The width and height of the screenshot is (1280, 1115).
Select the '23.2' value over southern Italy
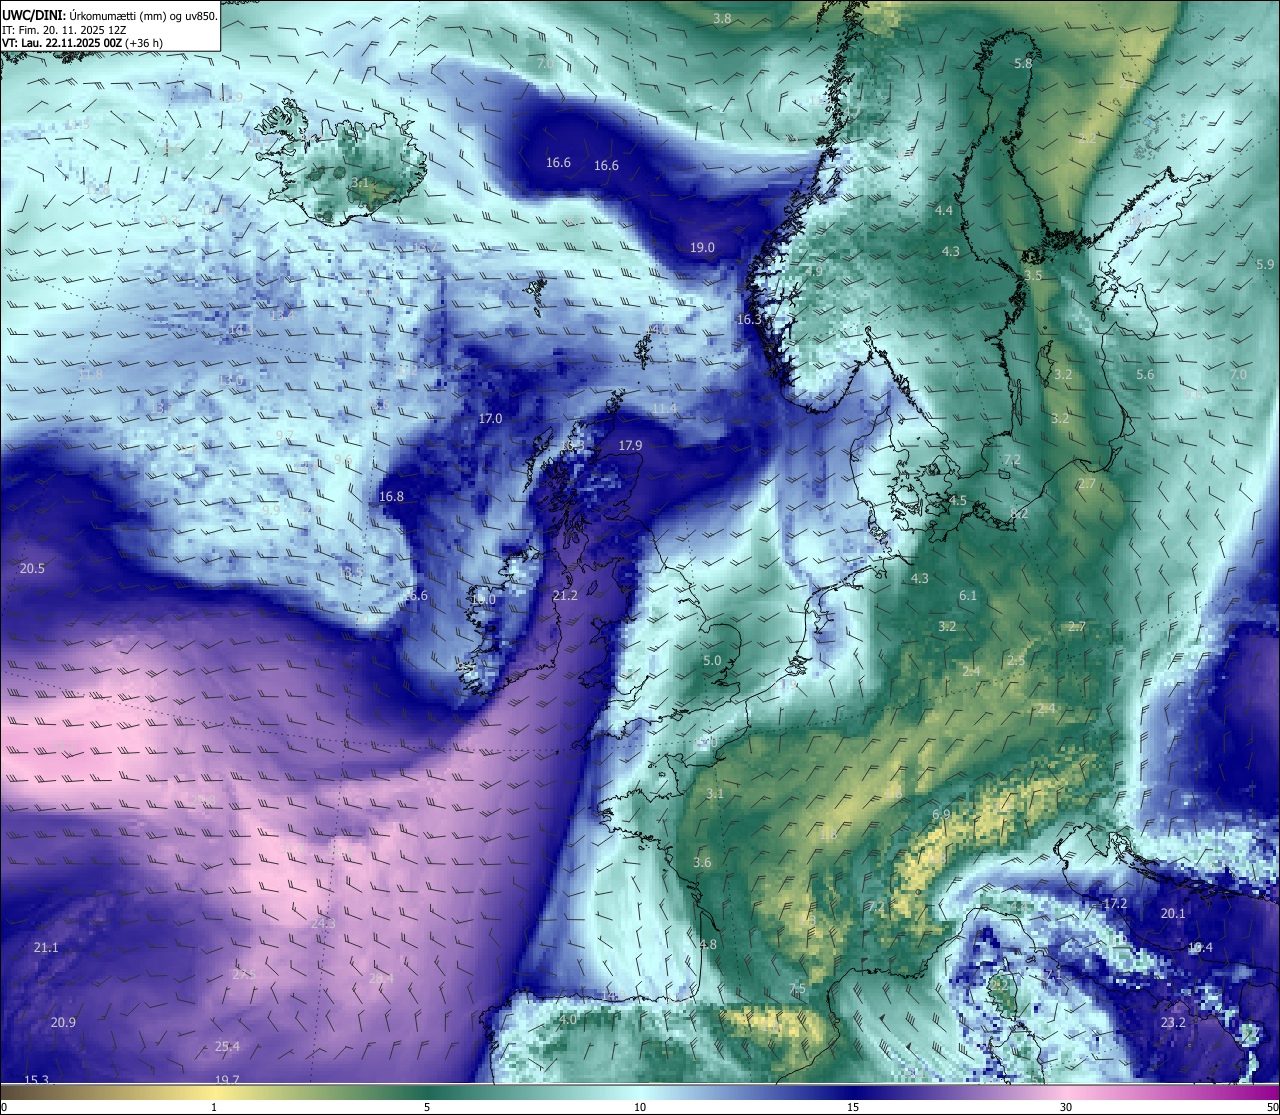pyautogui.click(x=1173, y=1022)
